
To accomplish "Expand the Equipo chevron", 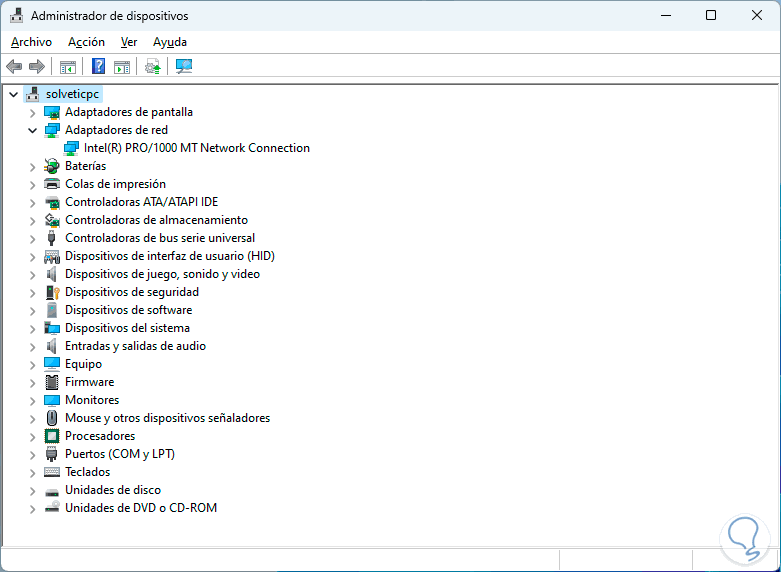I will 33,365.
